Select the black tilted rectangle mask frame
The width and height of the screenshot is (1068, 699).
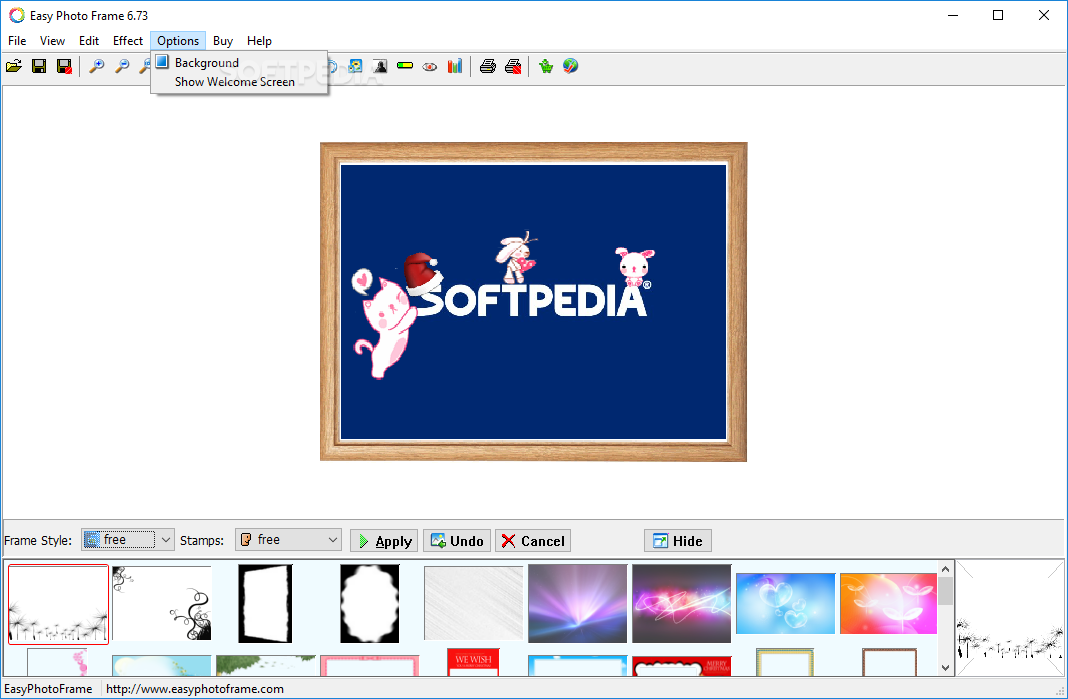(x=266, y=604)
